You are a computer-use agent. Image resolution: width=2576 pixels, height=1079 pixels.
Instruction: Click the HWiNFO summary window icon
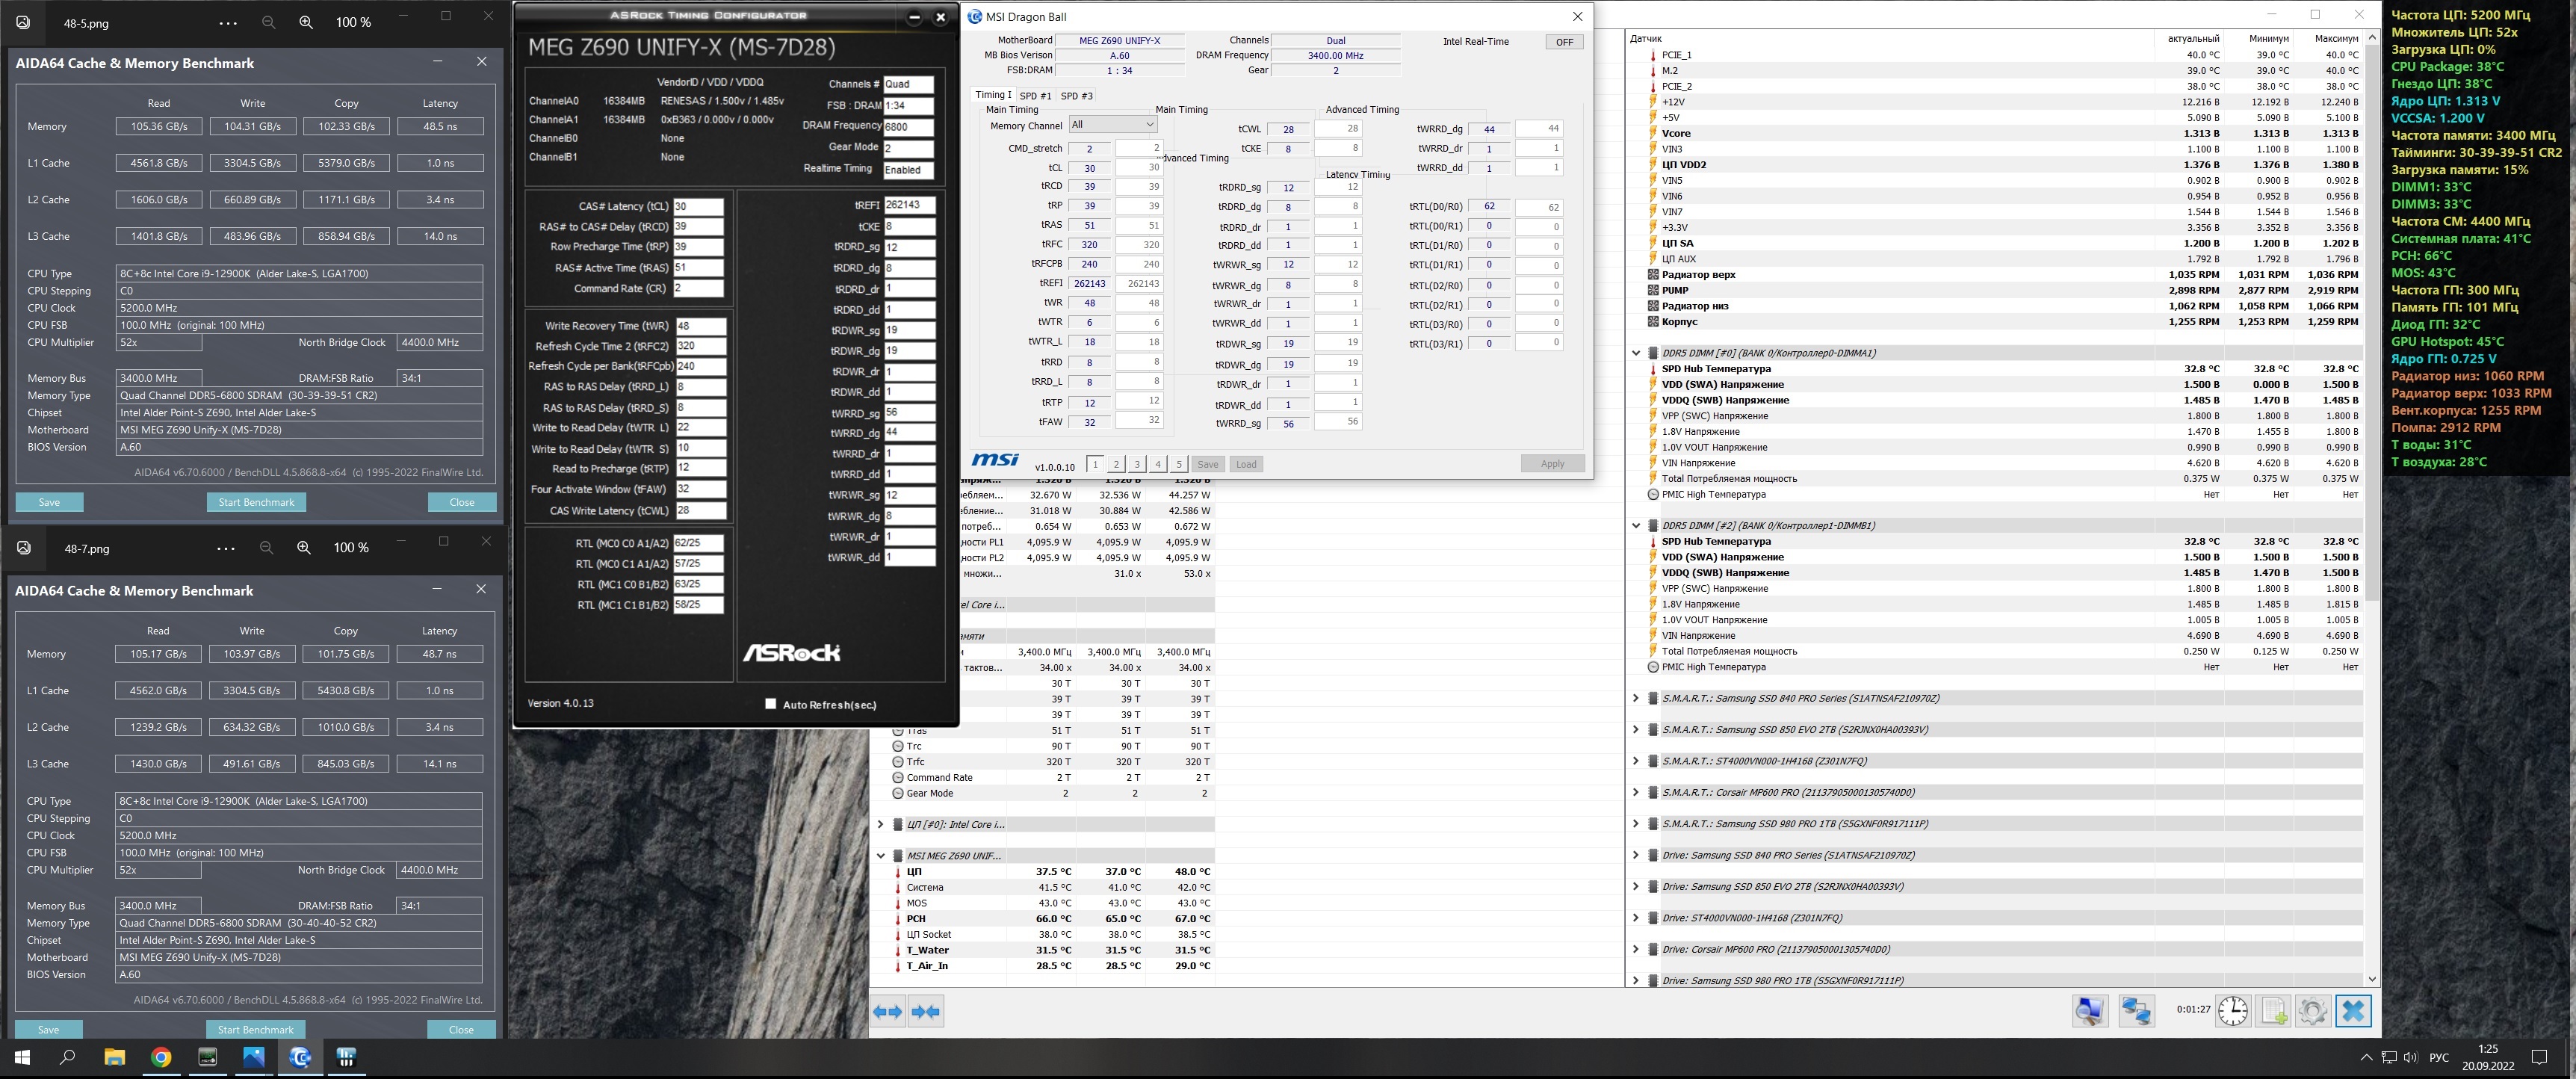[x=2090, y=1011]
